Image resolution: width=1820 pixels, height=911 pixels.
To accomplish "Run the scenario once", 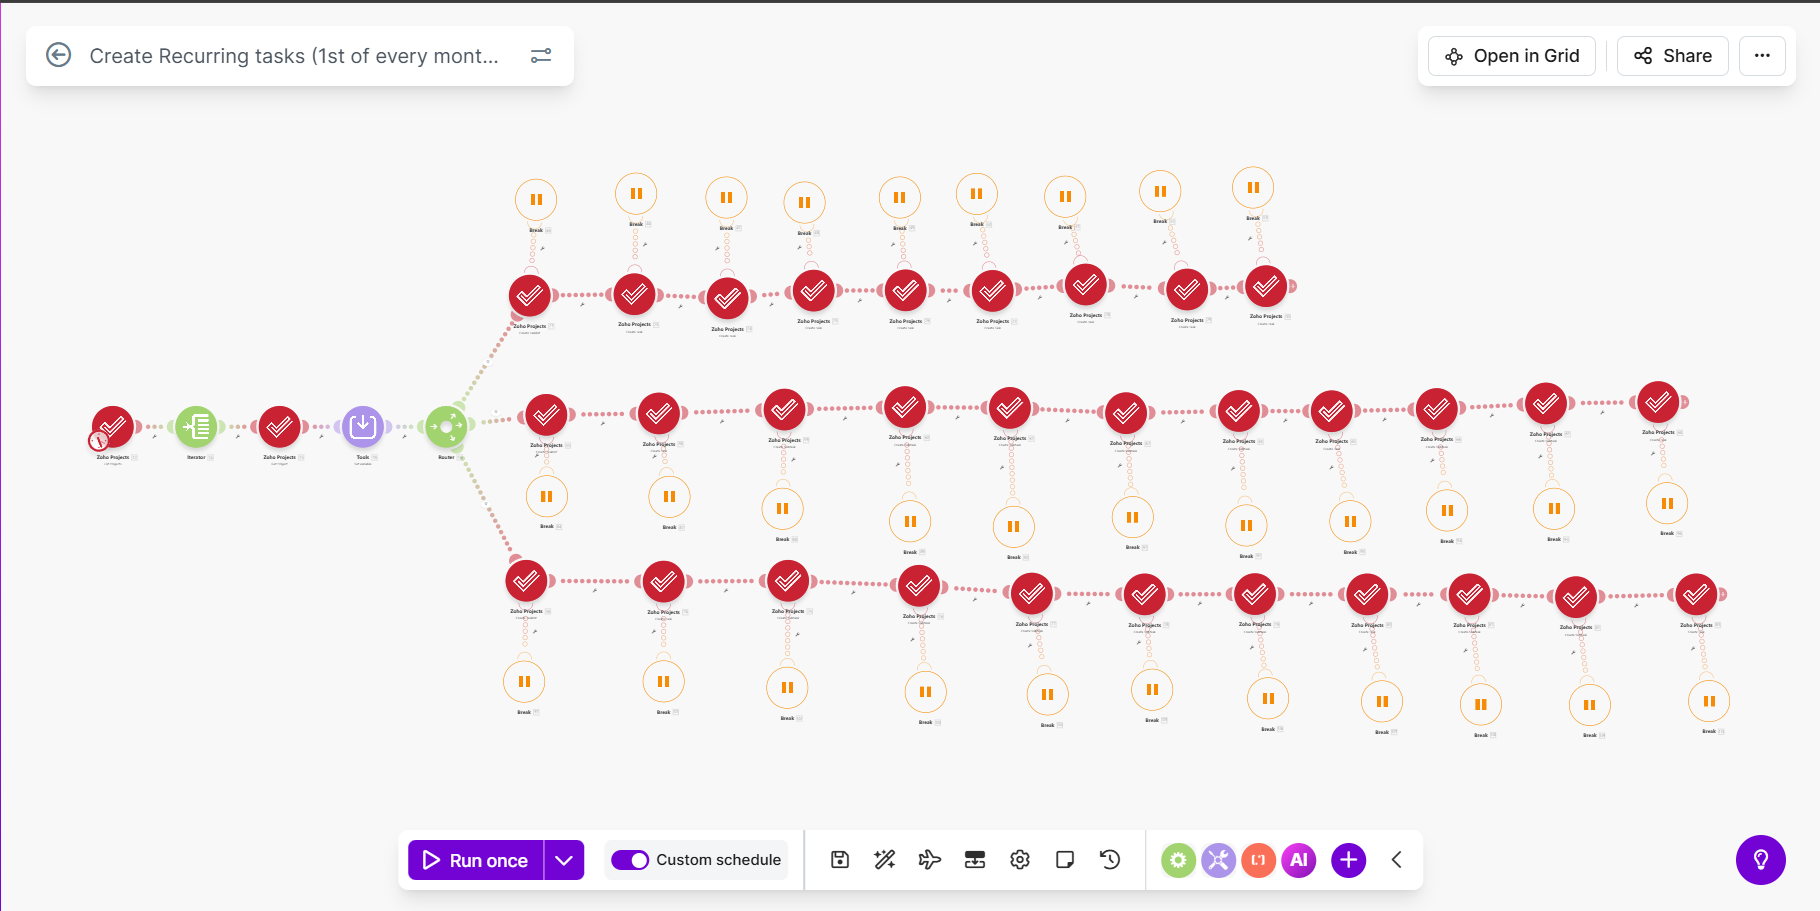I will tap(476, 860).
